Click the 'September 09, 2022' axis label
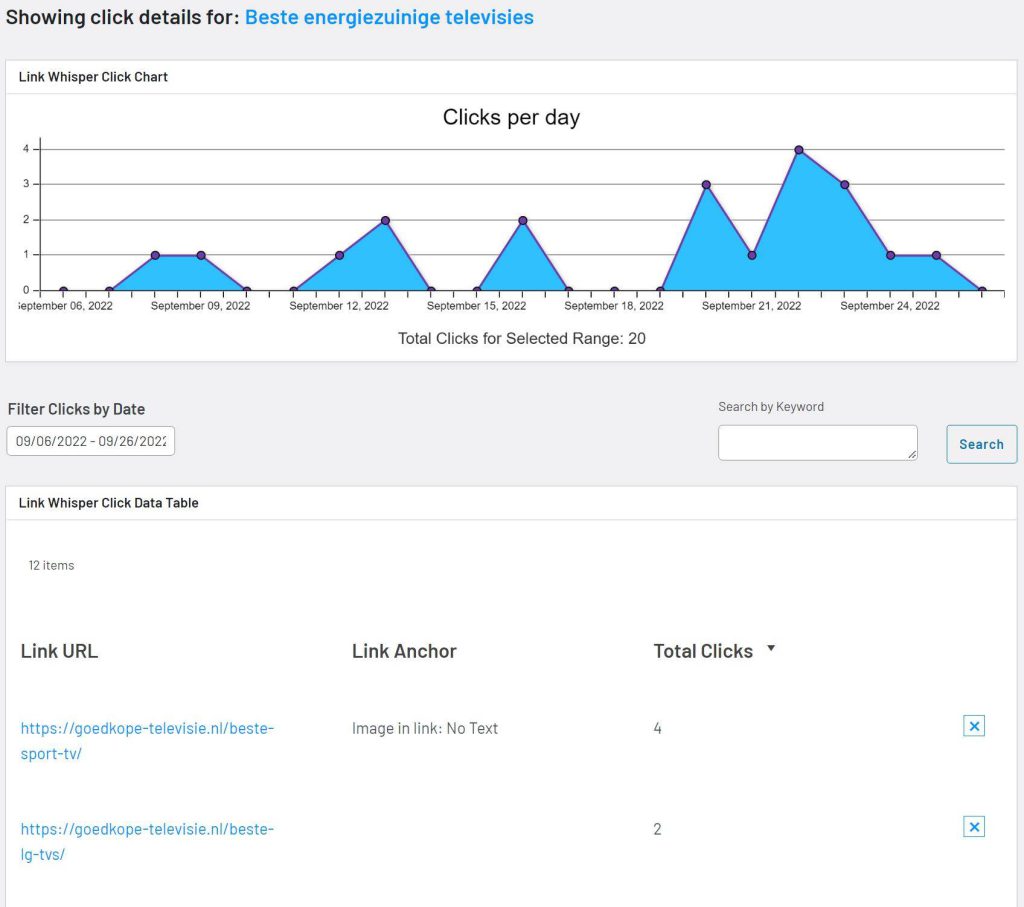Image resolution: width=1024 pixels, height=907 pixels. click(200, 306)
